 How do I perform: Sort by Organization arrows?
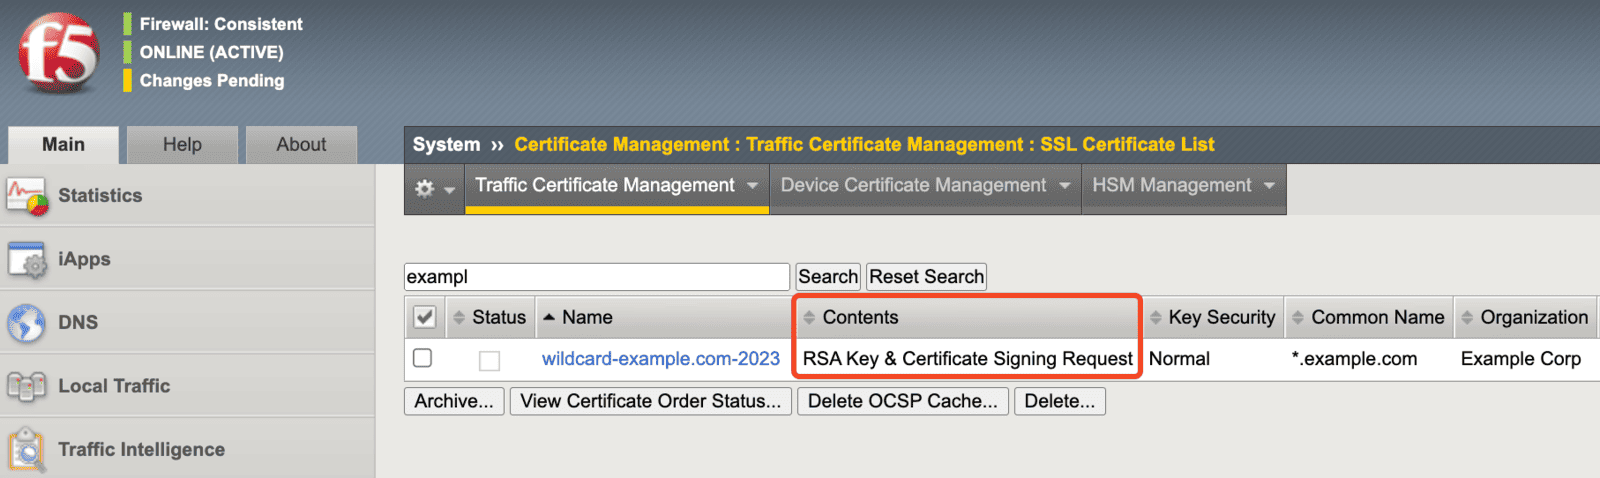click(x=1467, y=318)
